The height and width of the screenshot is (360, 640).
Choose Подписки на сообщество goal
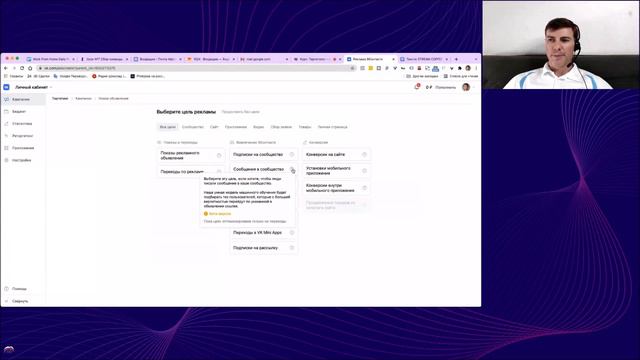(264, 154)
